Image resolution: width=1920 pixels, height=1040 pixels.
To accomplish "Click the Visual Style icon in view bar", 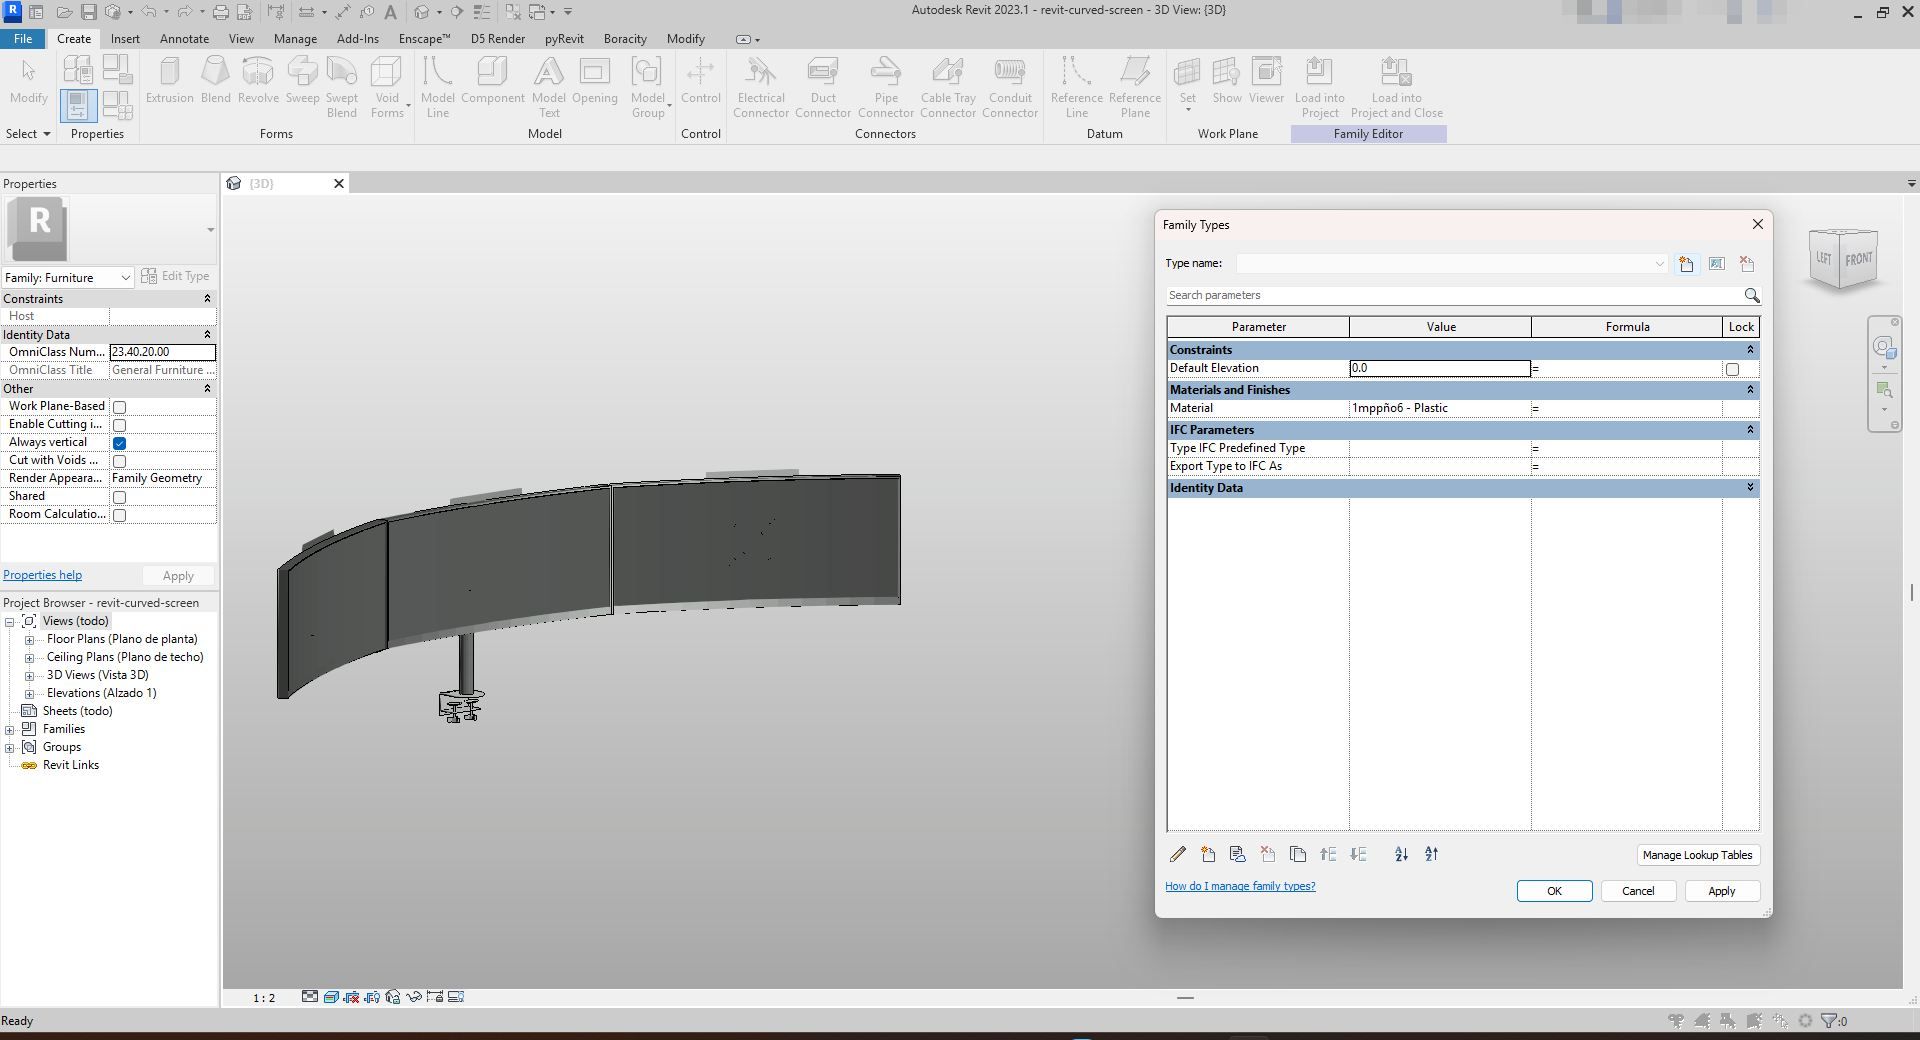I will click(x=330, y=997).
